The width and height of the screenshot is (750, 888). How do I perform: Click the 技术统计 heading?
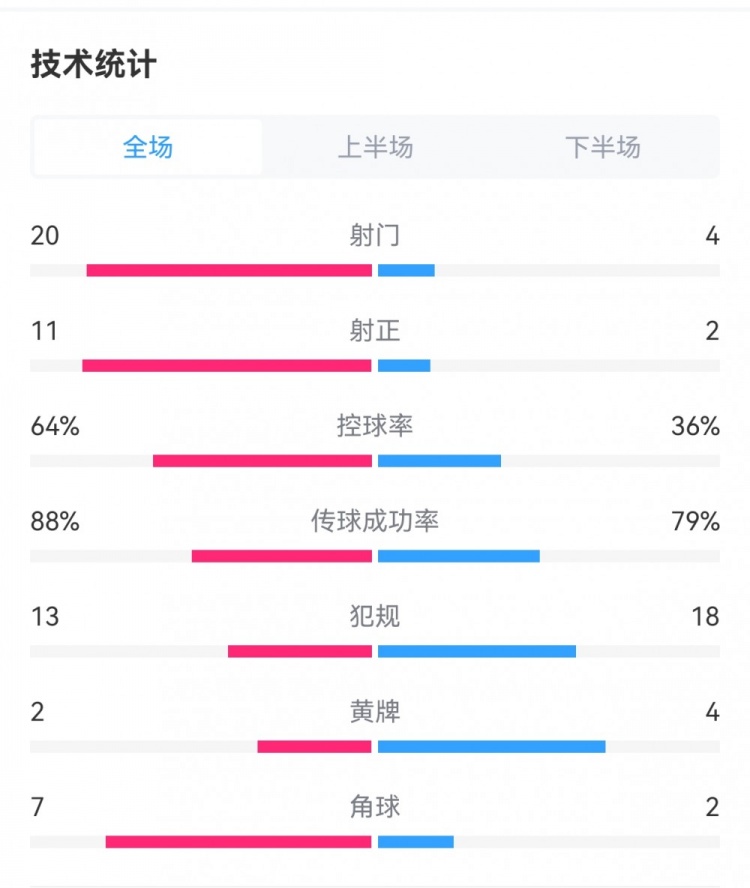(x=94, y=65)
